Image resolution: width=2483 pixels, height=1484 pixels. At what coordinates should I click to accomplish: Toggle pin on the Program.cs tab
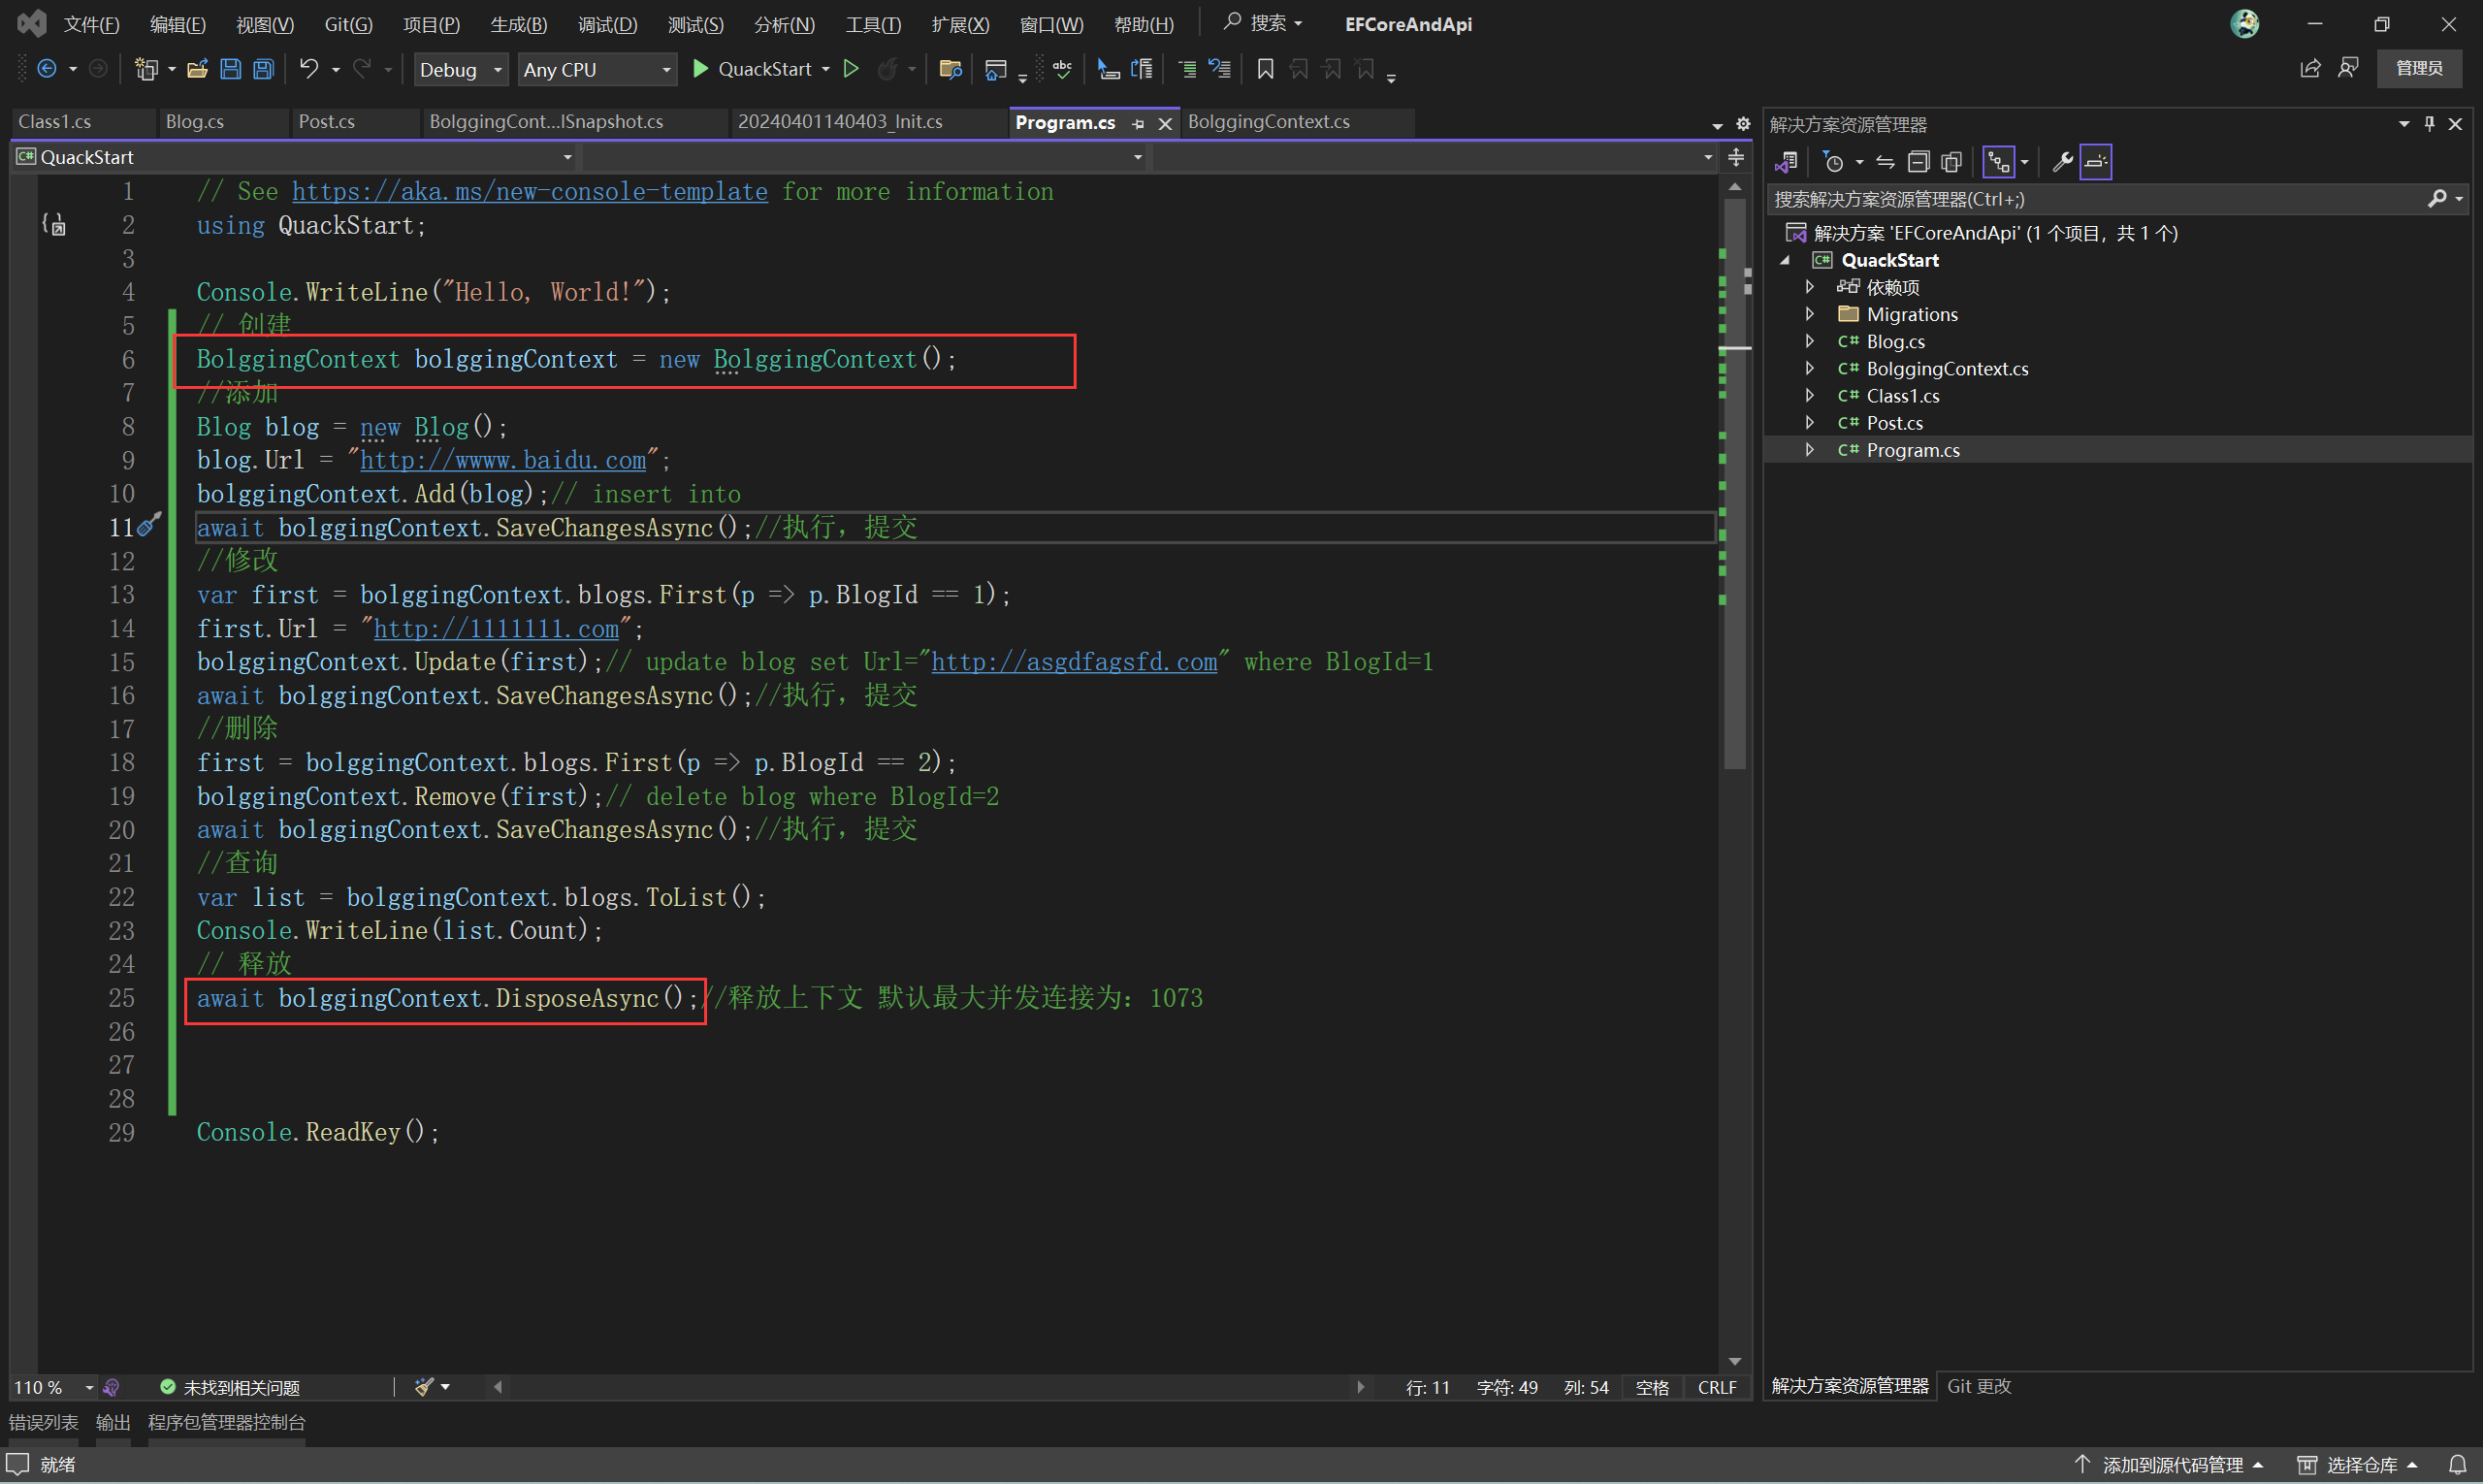pyautogui.click(x=1138, y=123)
